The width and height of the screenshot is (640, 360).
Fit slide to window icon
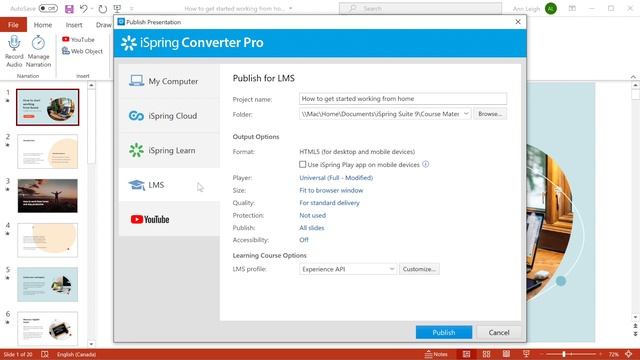point(629,354)
